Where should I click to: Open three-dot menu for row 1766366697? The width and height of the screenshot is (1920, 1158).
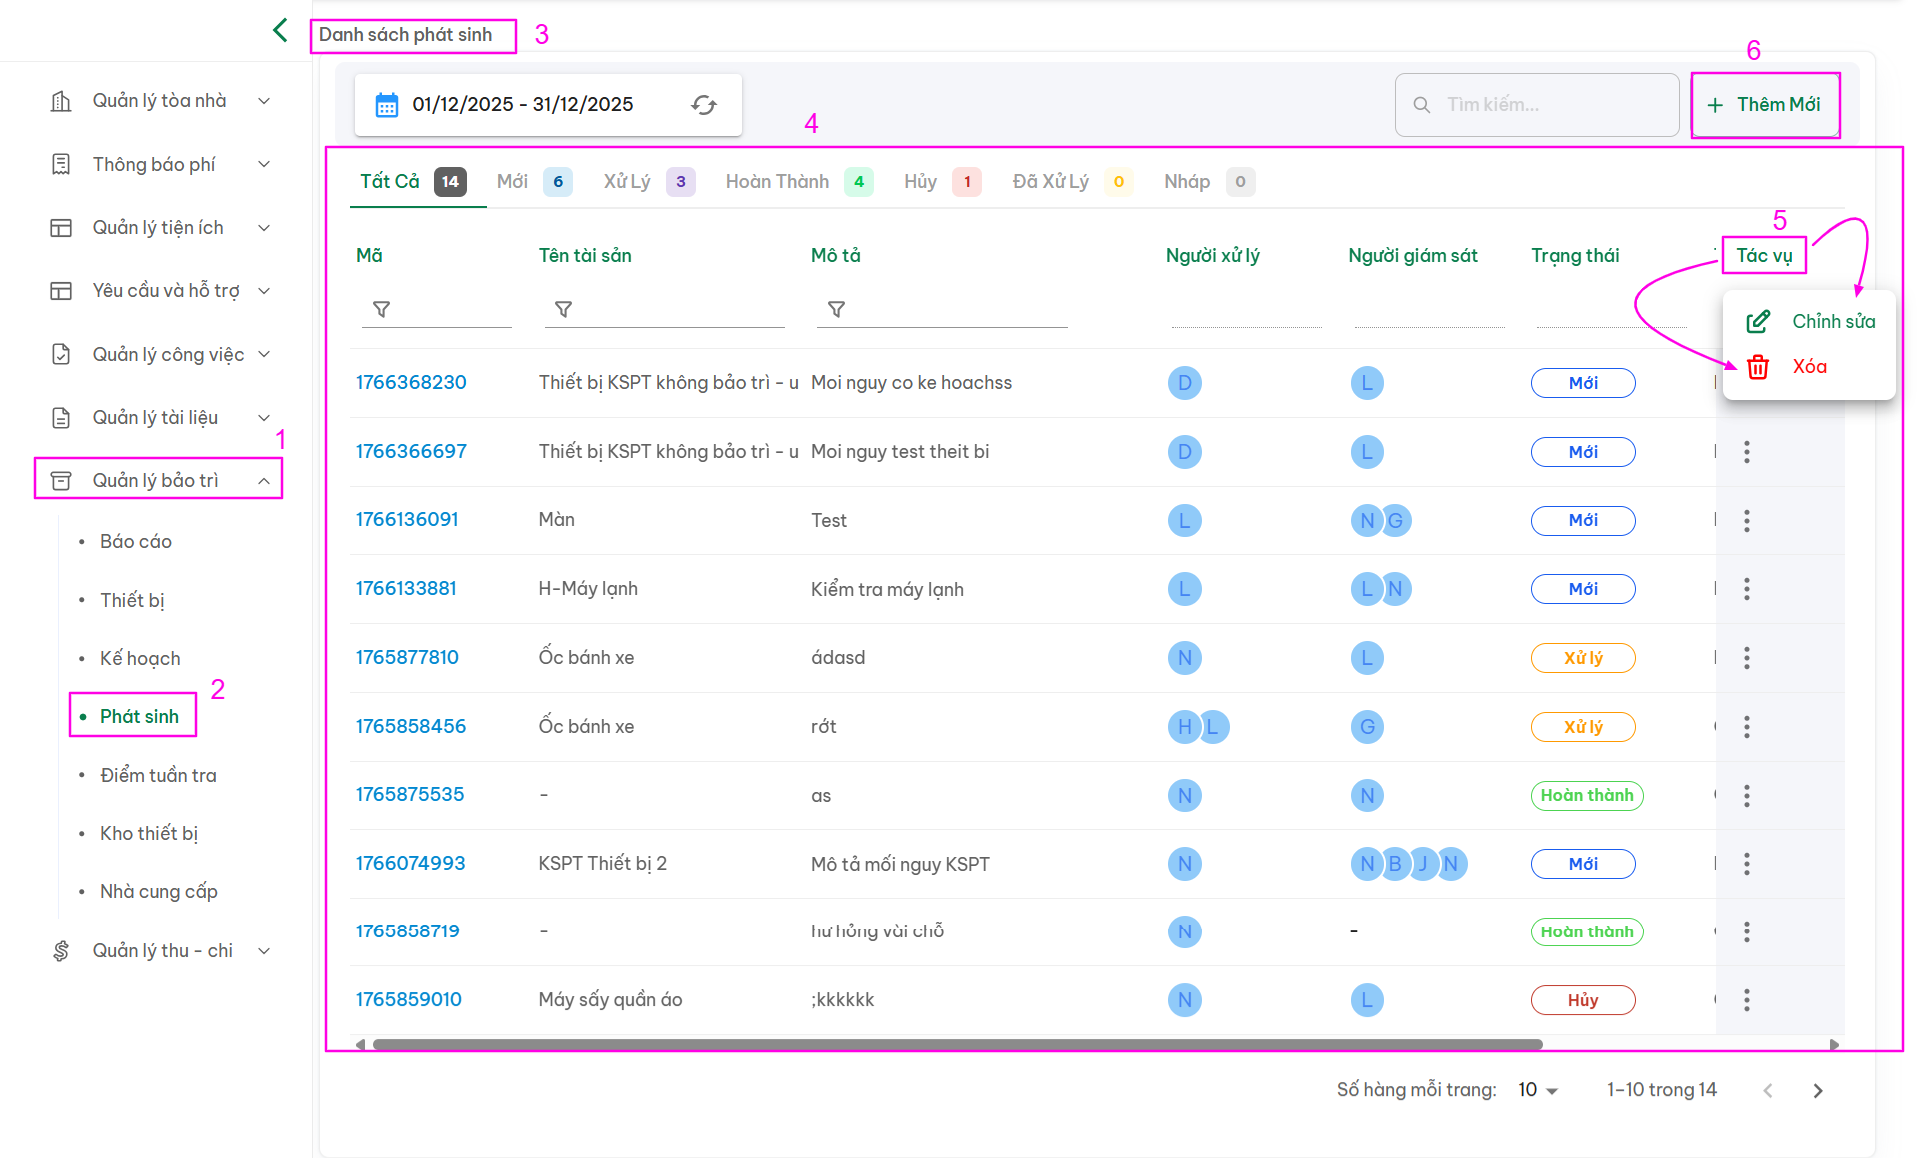pos(1746,452)
